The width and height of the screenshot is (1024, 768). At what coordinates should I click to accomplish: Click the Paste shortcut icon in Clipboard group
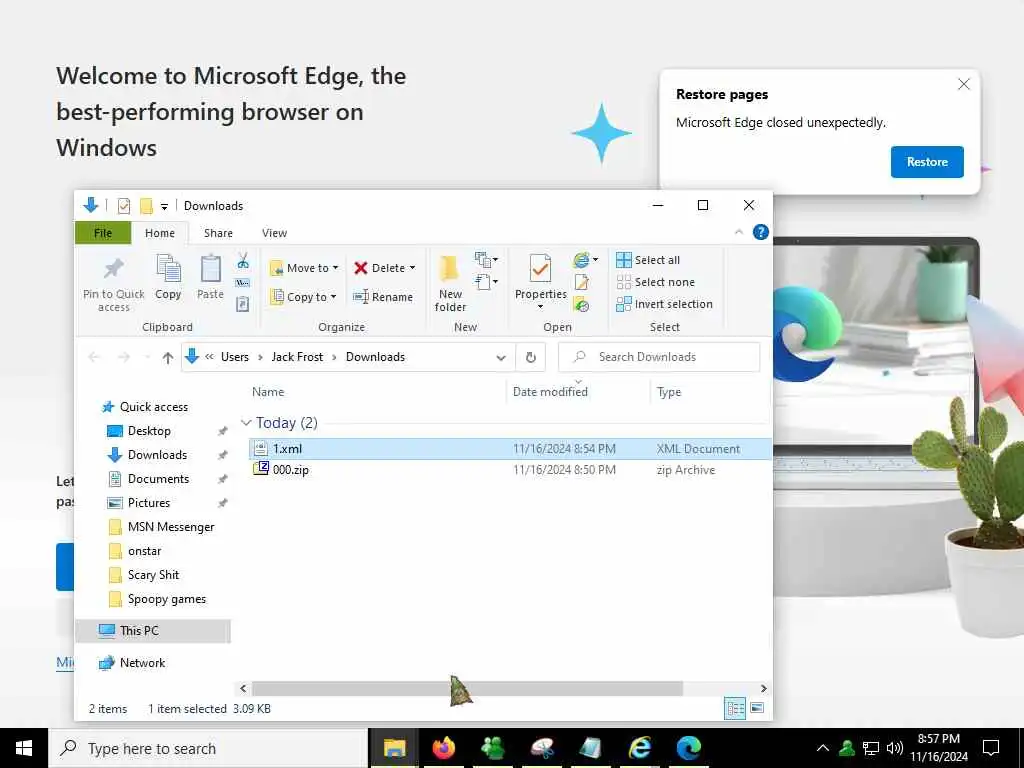coord(243,304)
